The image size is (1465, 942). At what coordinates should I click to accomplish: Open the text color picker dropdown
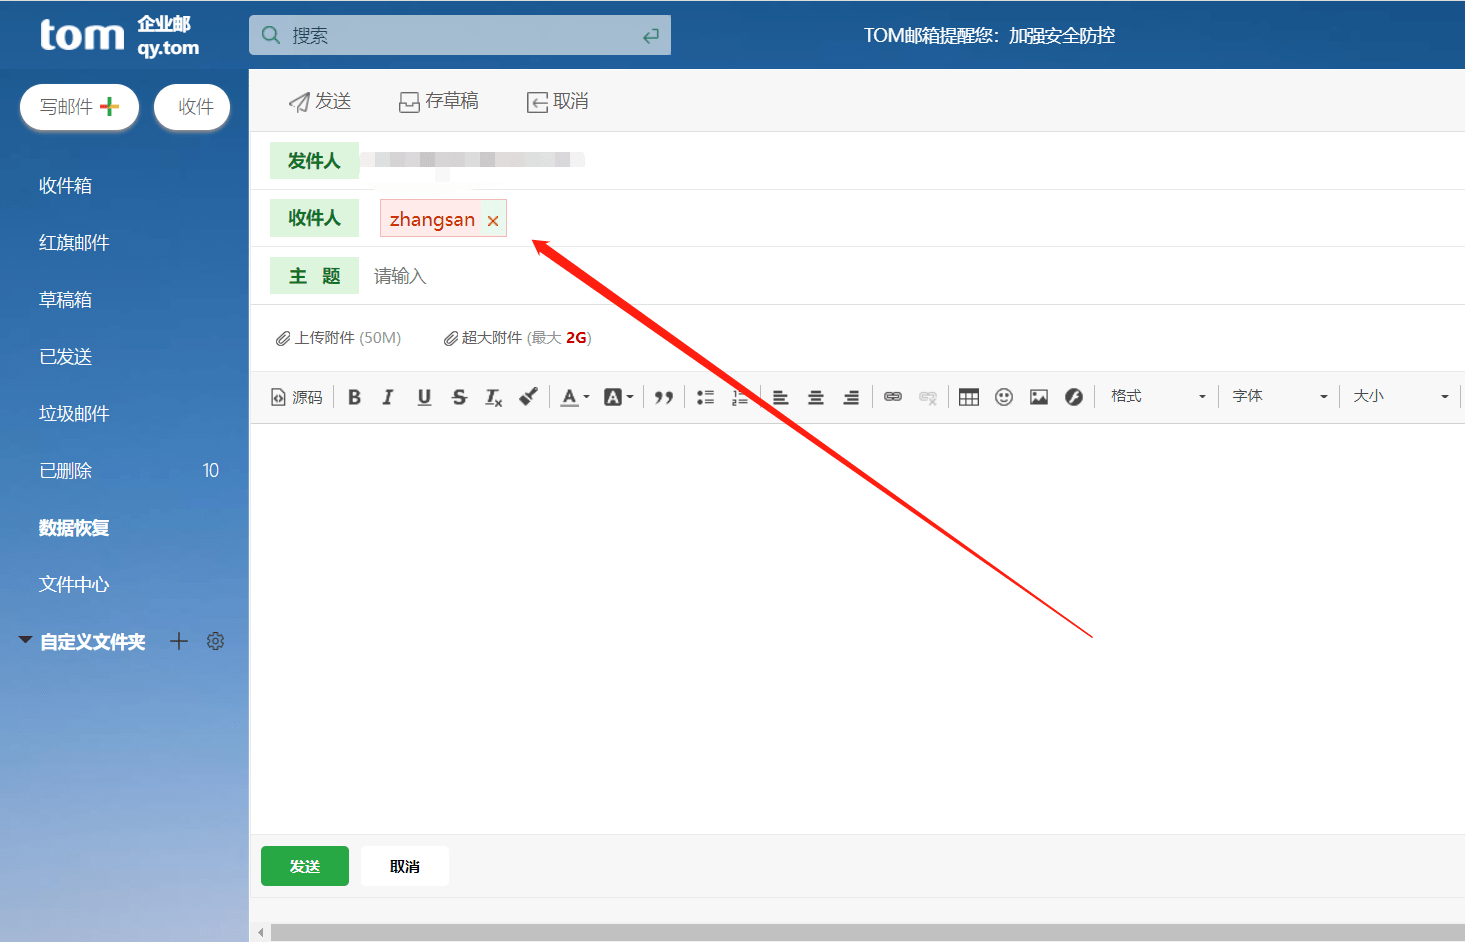point(573,397)
